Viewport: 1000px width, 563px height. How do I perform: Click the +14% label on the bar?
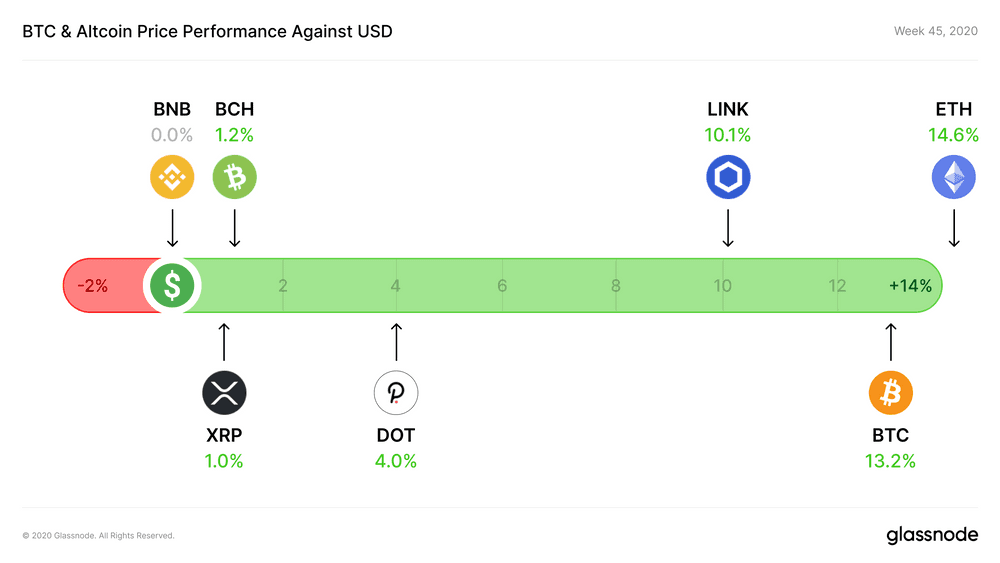click(x=911, y=286)
